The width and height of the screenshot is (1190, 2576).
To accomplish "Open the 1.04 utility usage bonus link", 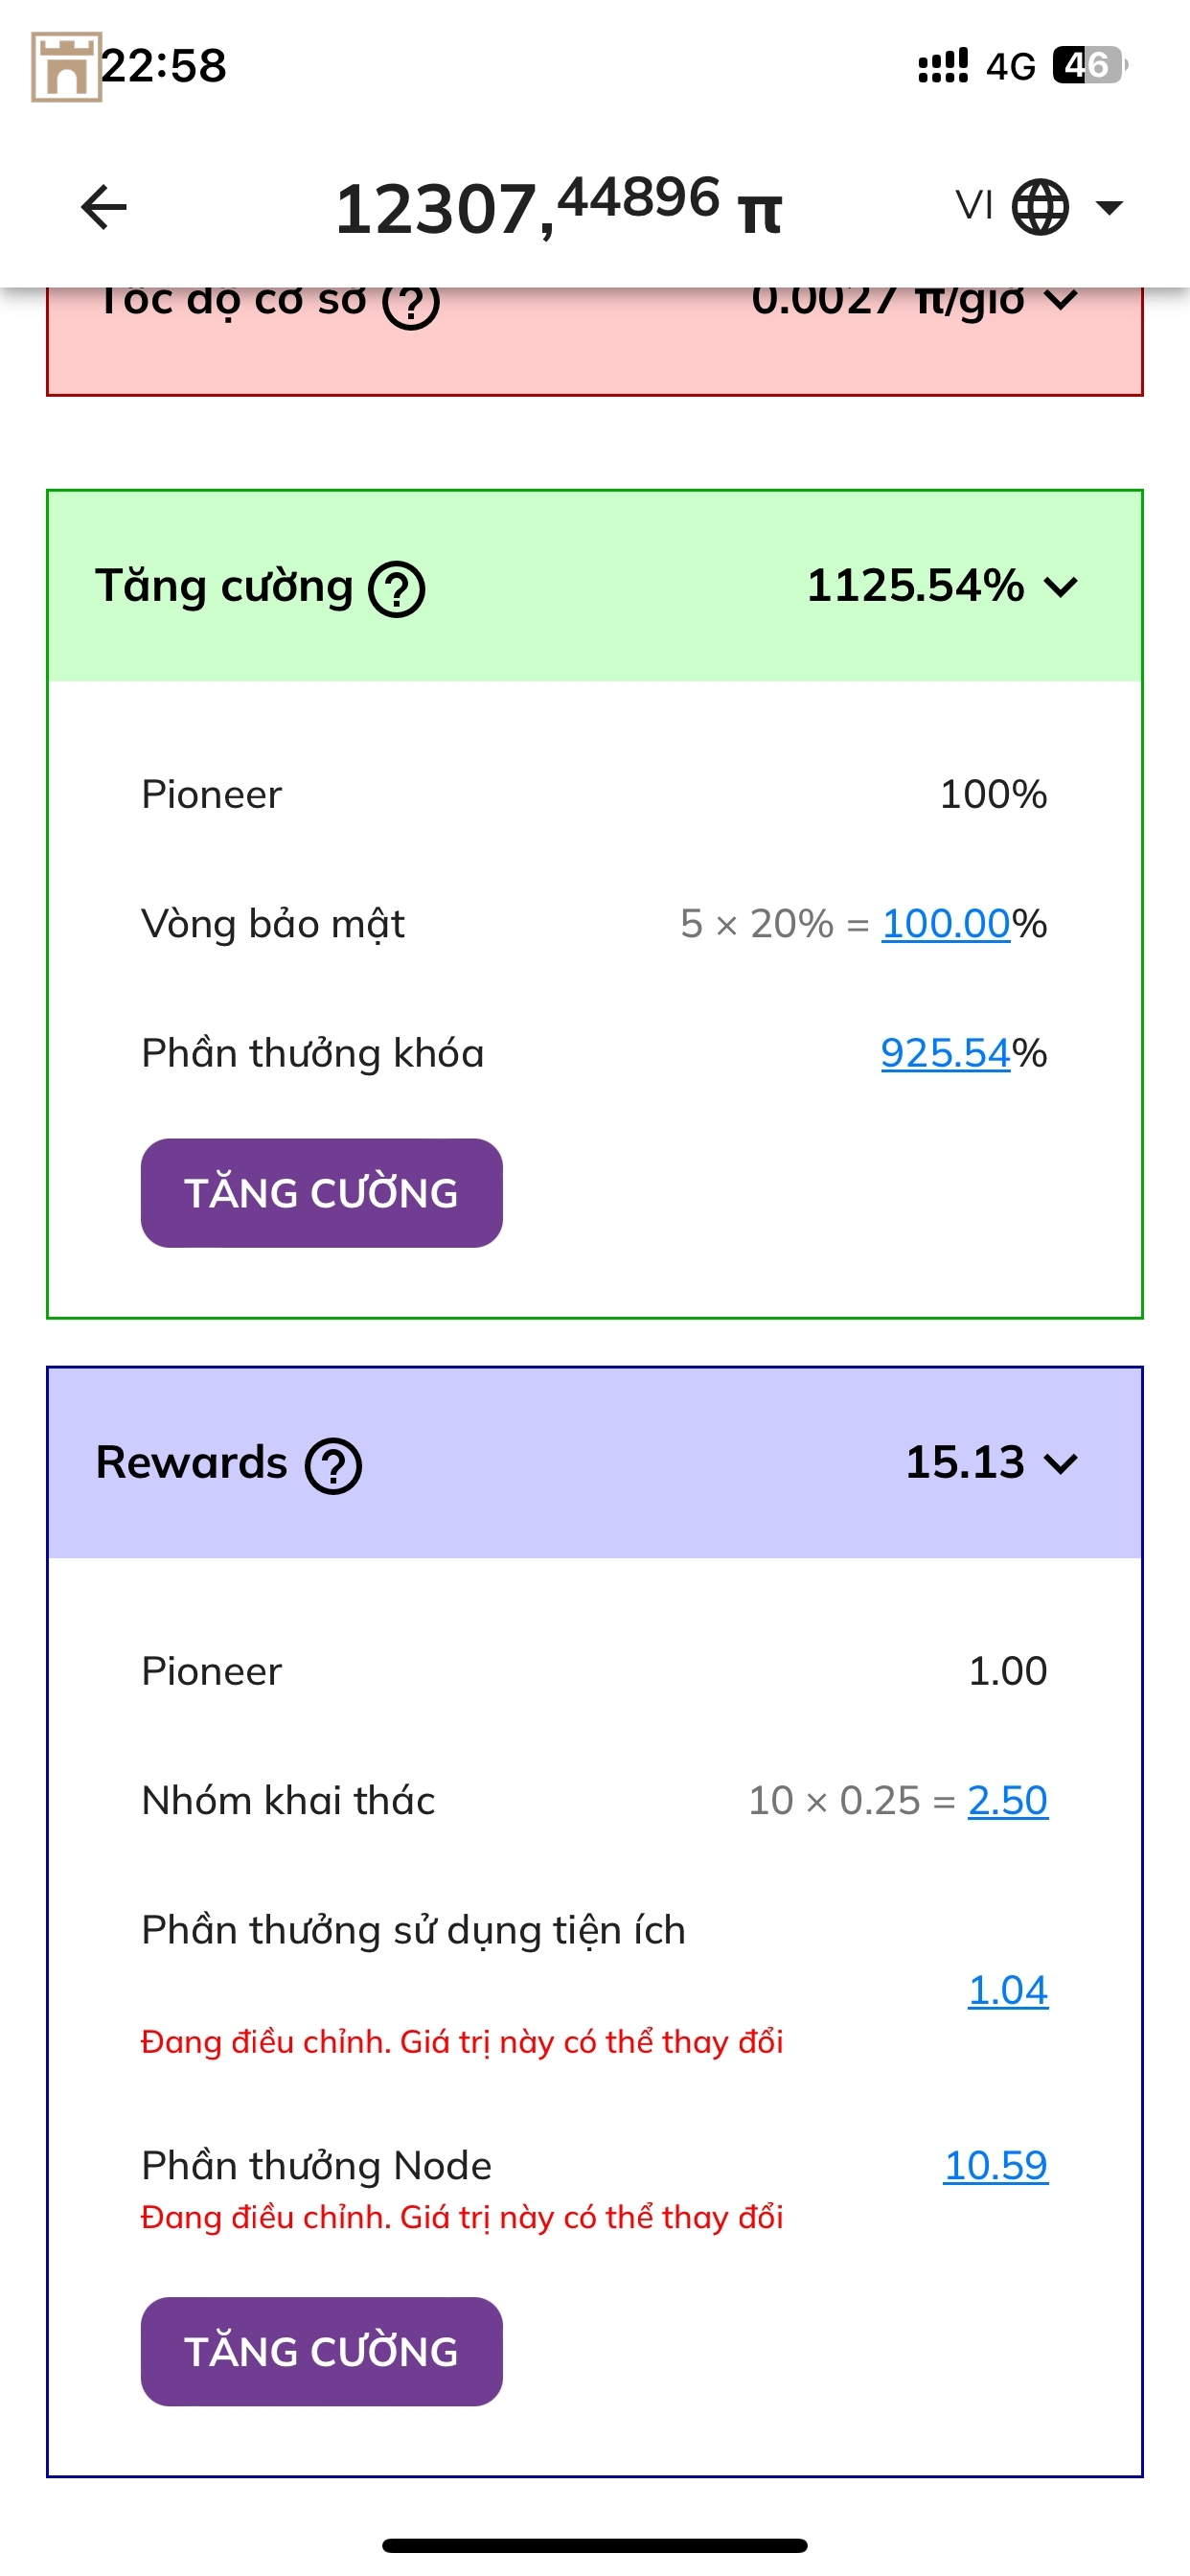I will (x=1007, y=1991).
